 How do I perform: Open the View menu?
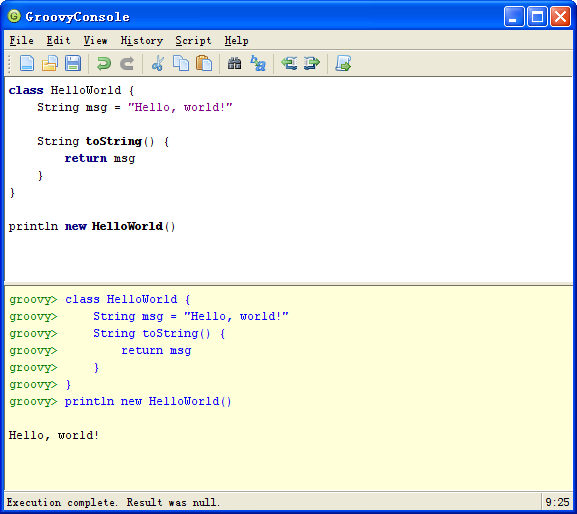pyautogui.click(x=95, y=40)
